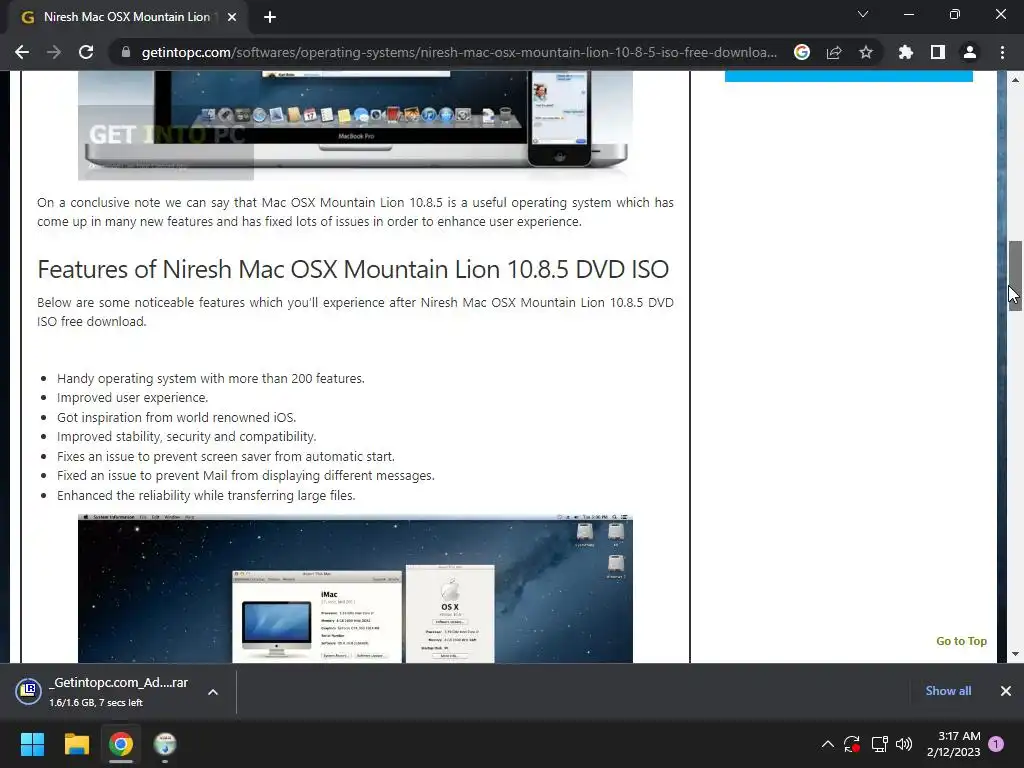1024x768 pixels.
Task: Open the Google icon in address bar
Action: 802,52
